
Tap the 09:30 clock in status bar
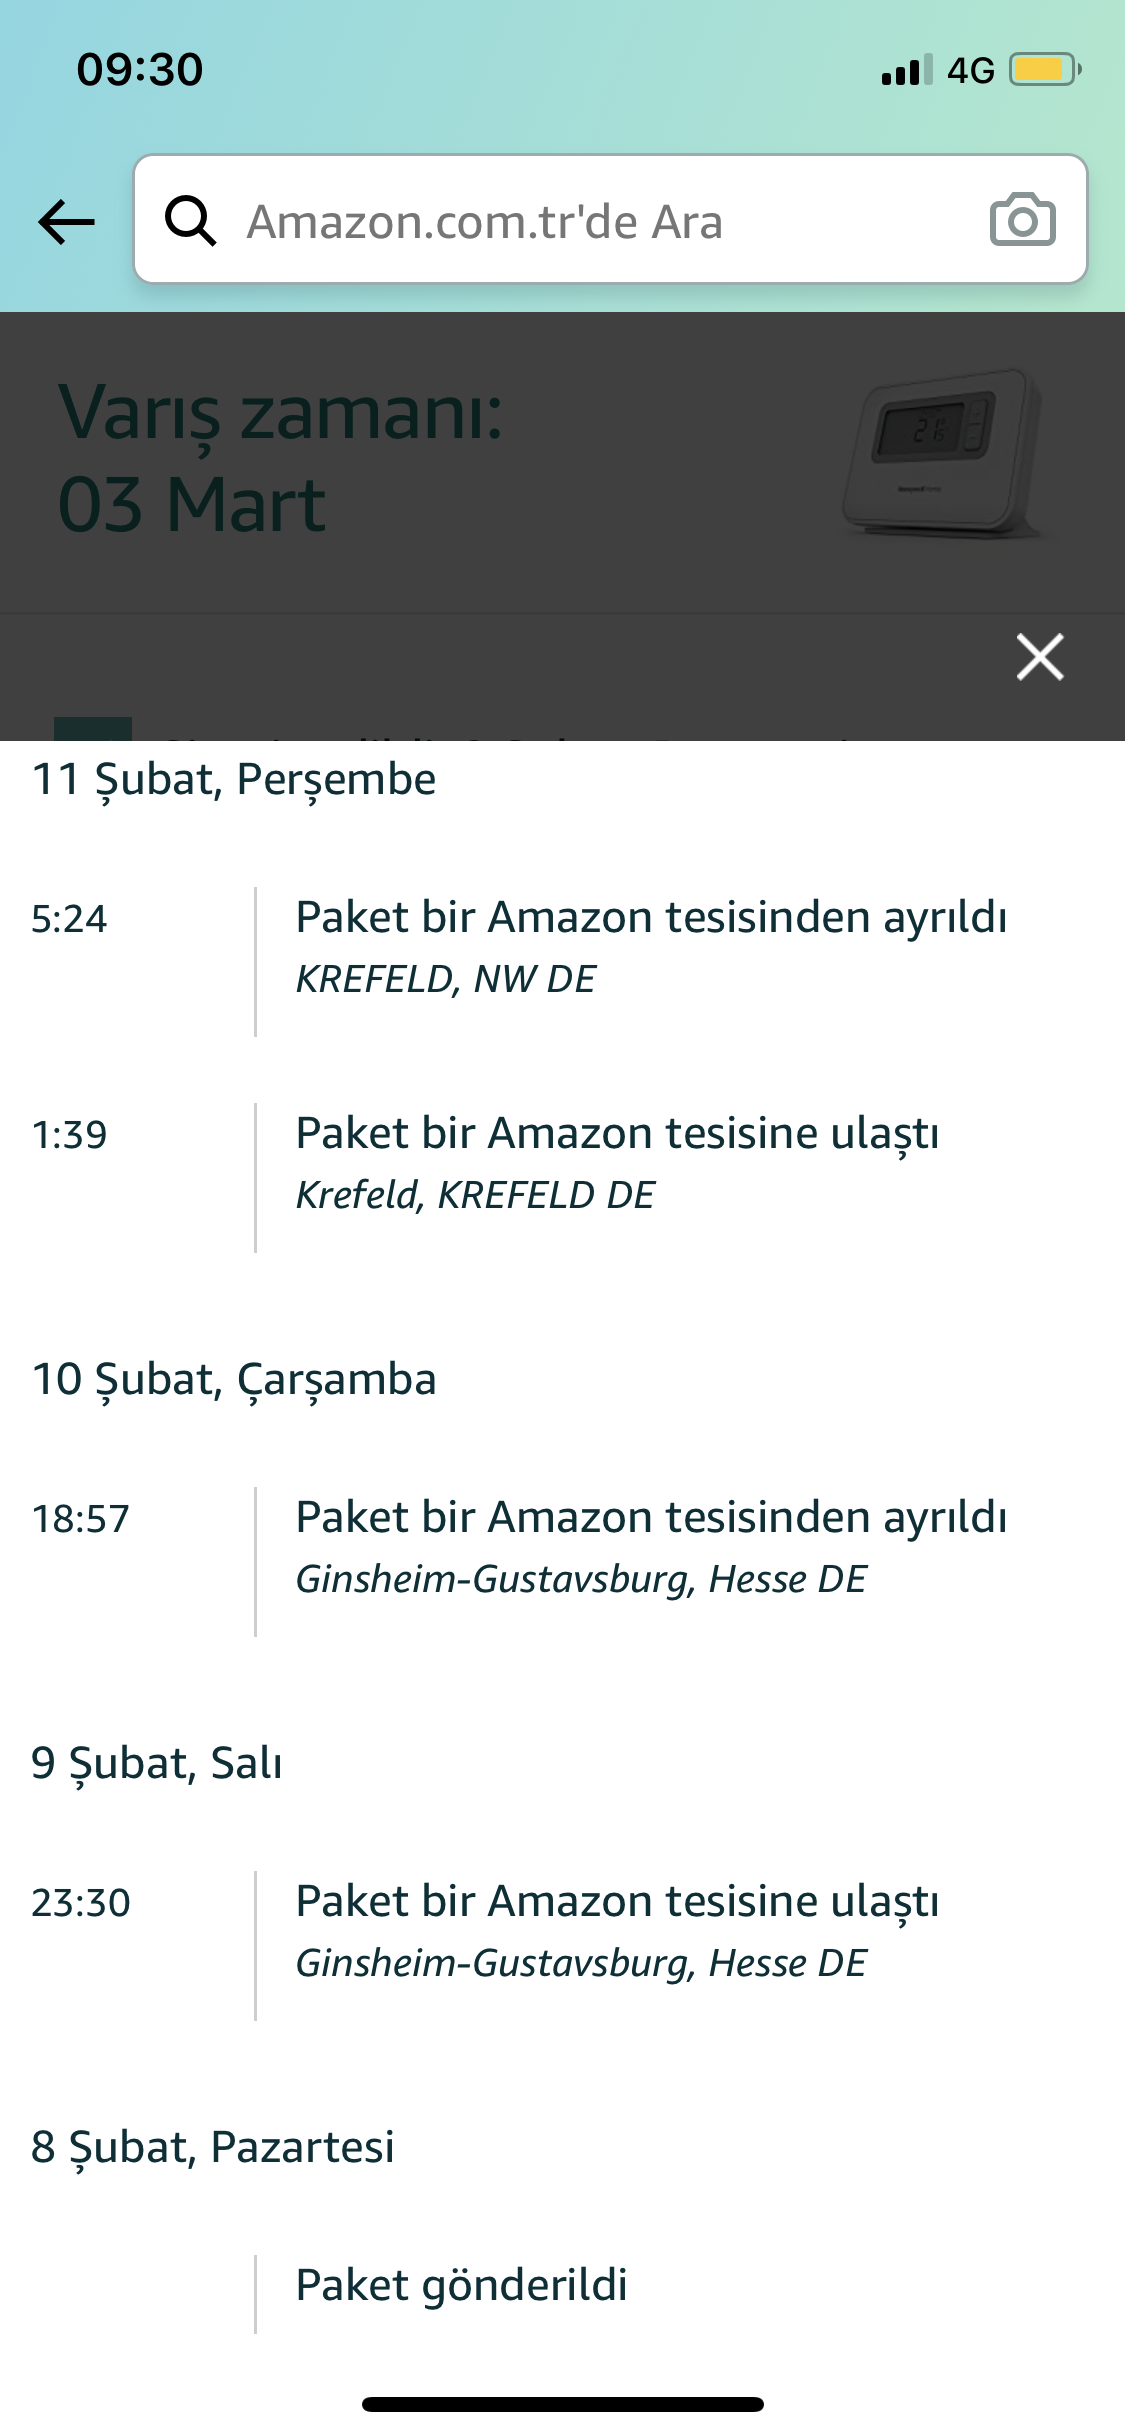click(x=140, y=70)
